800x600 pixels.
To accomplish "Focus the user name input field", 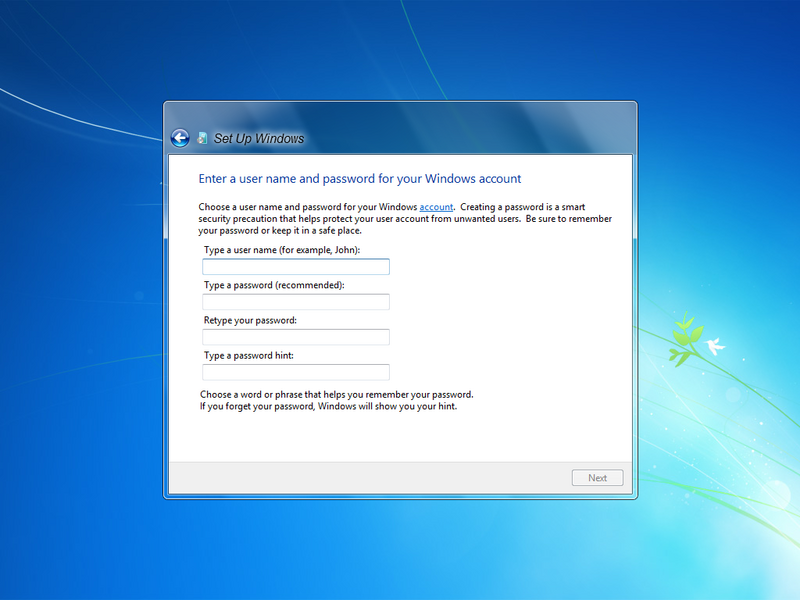I will pos(296,267).
